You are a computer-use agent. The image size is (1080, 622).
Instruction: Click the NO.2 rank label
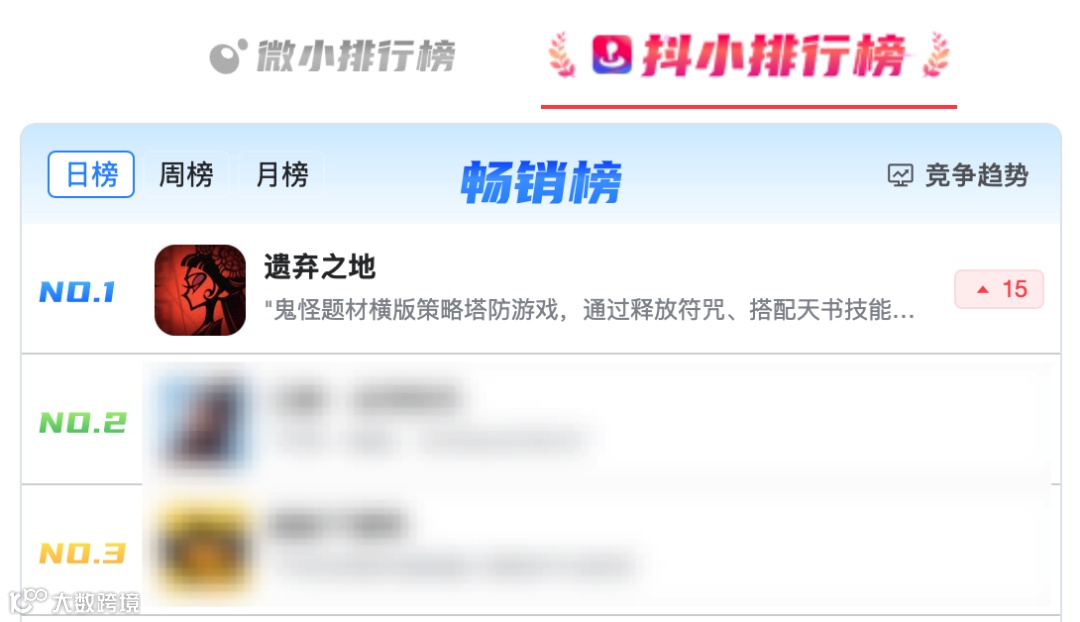[x=83, y=422]
